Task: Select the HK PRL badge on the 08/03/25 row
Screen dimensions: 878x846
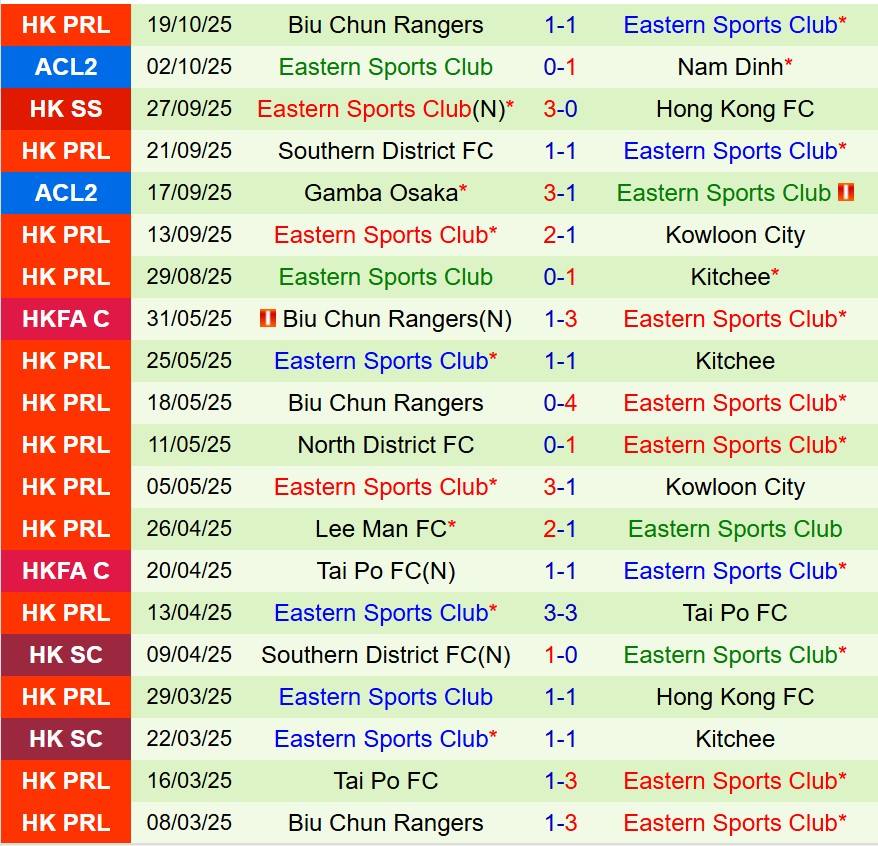Action: pos(66,823)
